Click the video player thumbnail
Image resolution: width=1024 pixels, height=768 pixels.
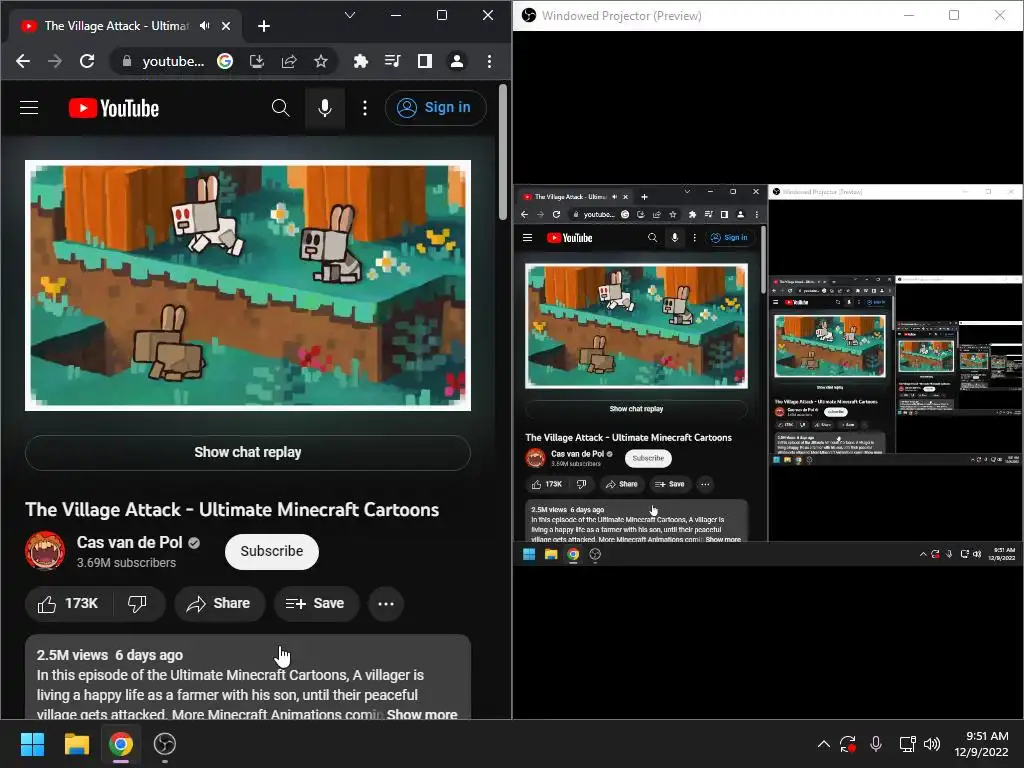coord(248,285)
